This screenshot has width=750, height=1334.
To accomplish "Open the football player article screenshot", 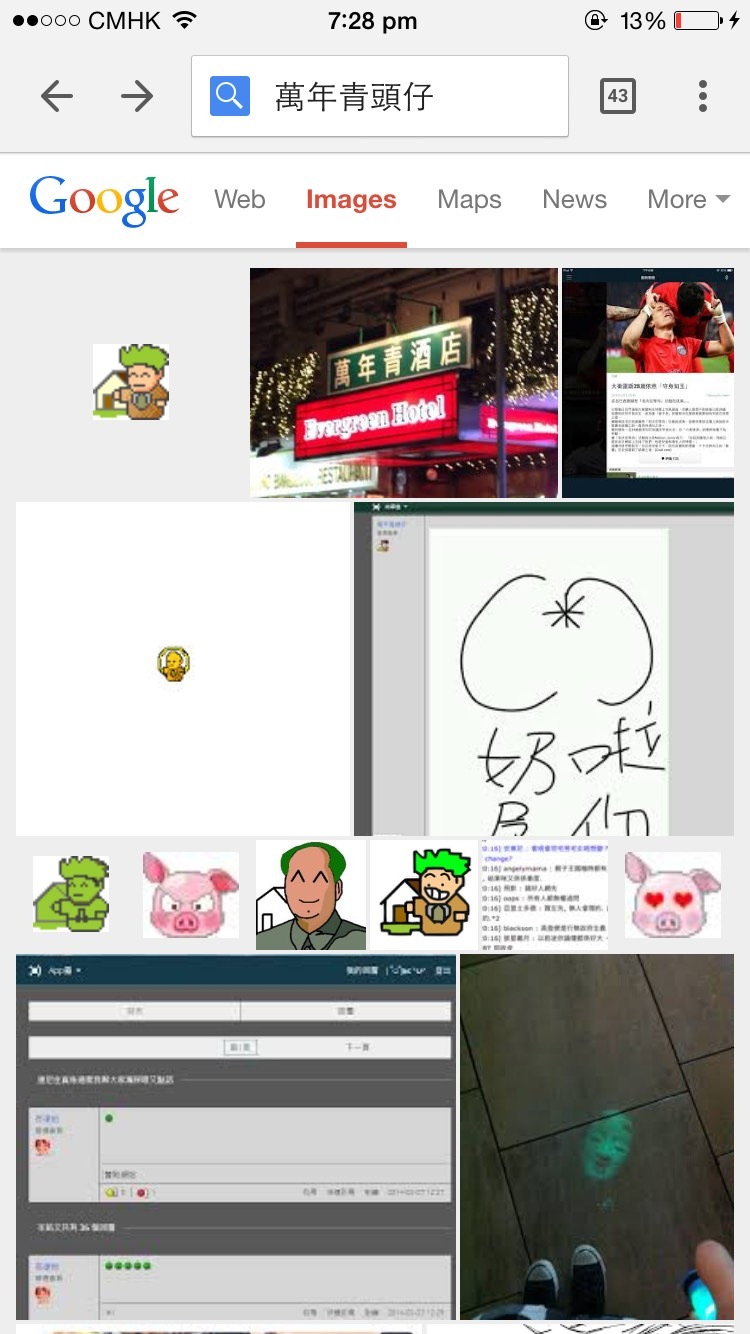I will click(x=647, y=382).
